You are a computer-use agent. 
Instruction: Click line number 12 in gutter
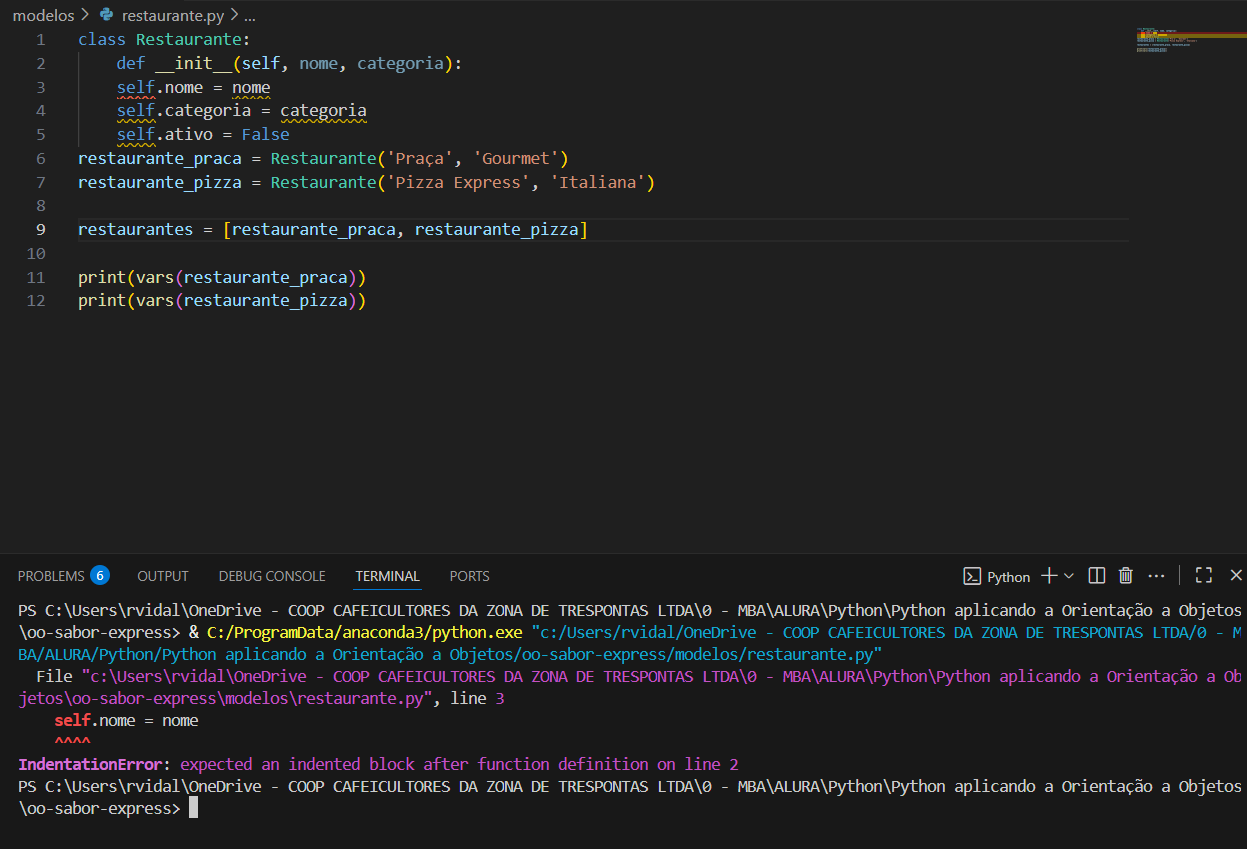pos(36,300)
